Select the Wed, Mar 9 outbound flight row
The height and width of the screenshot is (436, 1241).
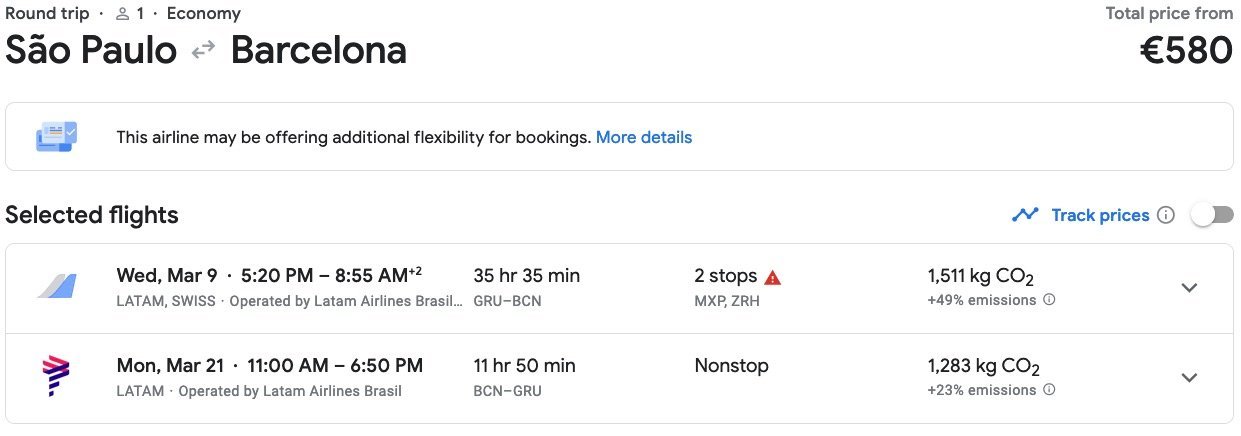(619, 288)
